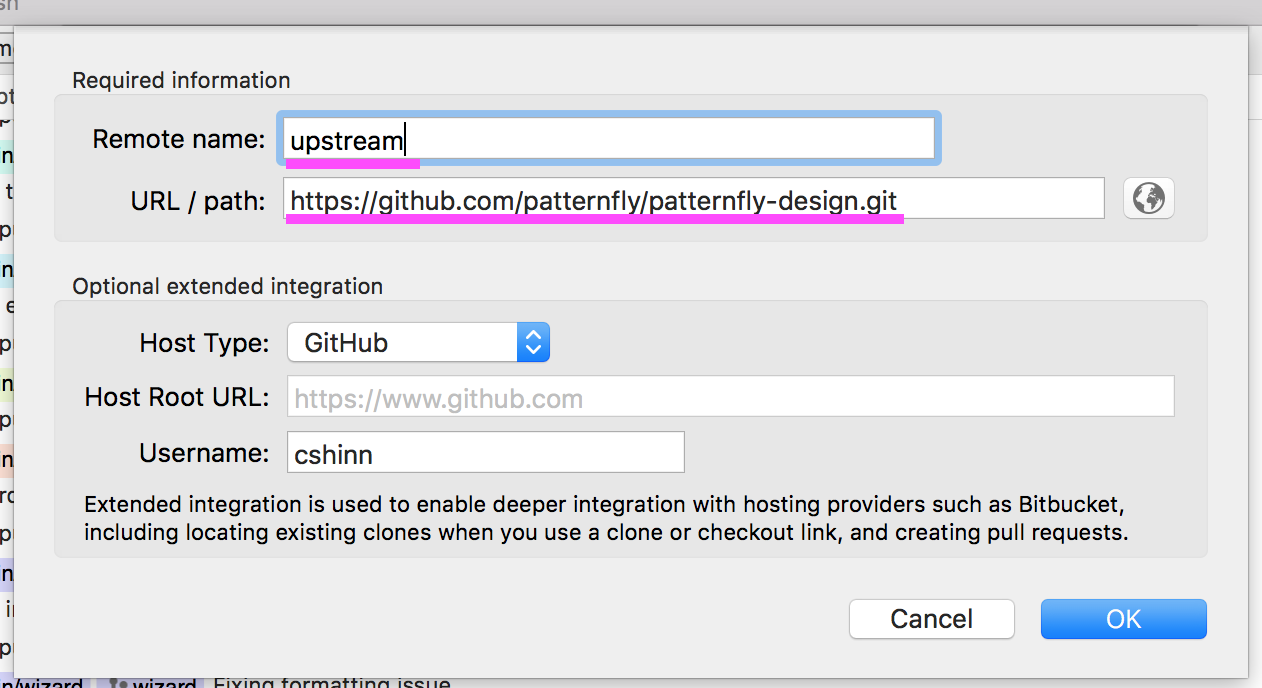Click inside the URL / path field
This screenshot has width=1262, height=688.
[693, 198]
